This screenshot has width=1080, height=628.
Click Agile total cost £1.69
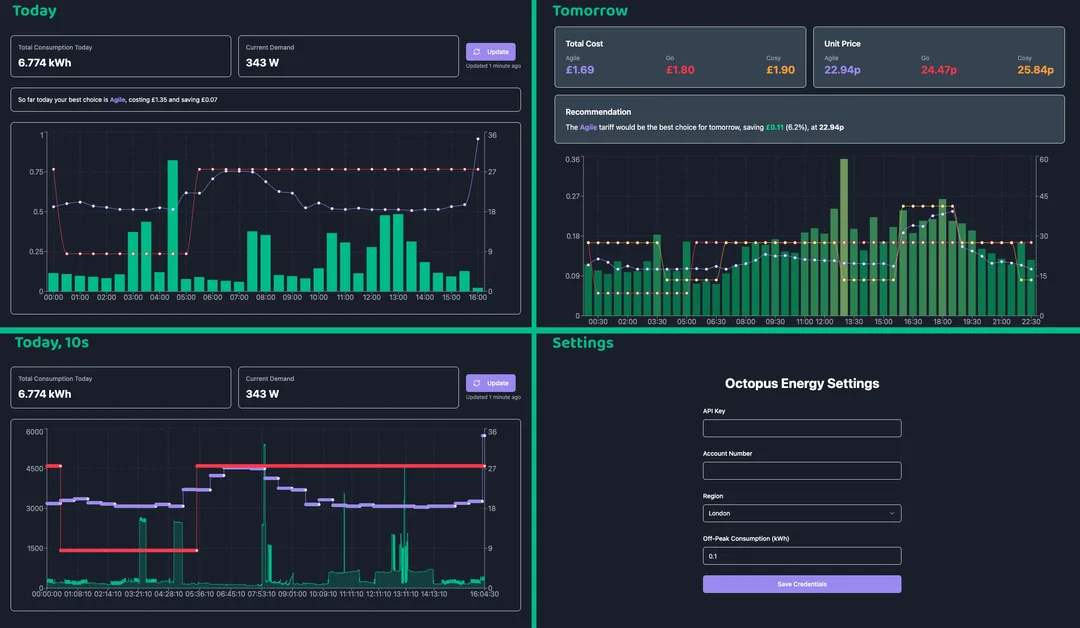[580, 70]
